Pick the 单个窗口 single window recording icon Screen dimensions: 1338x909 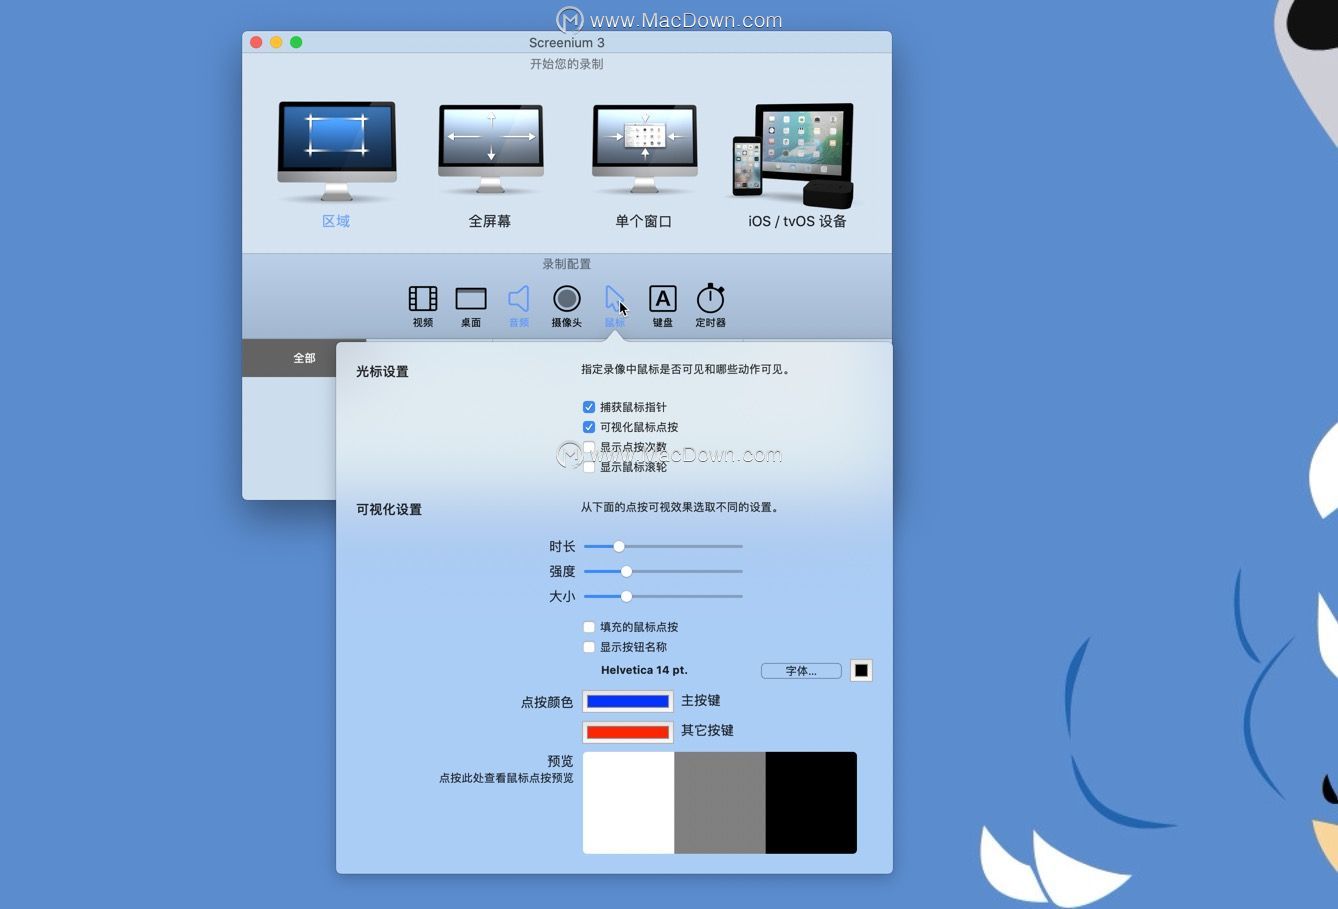pyautogui.click(x=644, y=150)
